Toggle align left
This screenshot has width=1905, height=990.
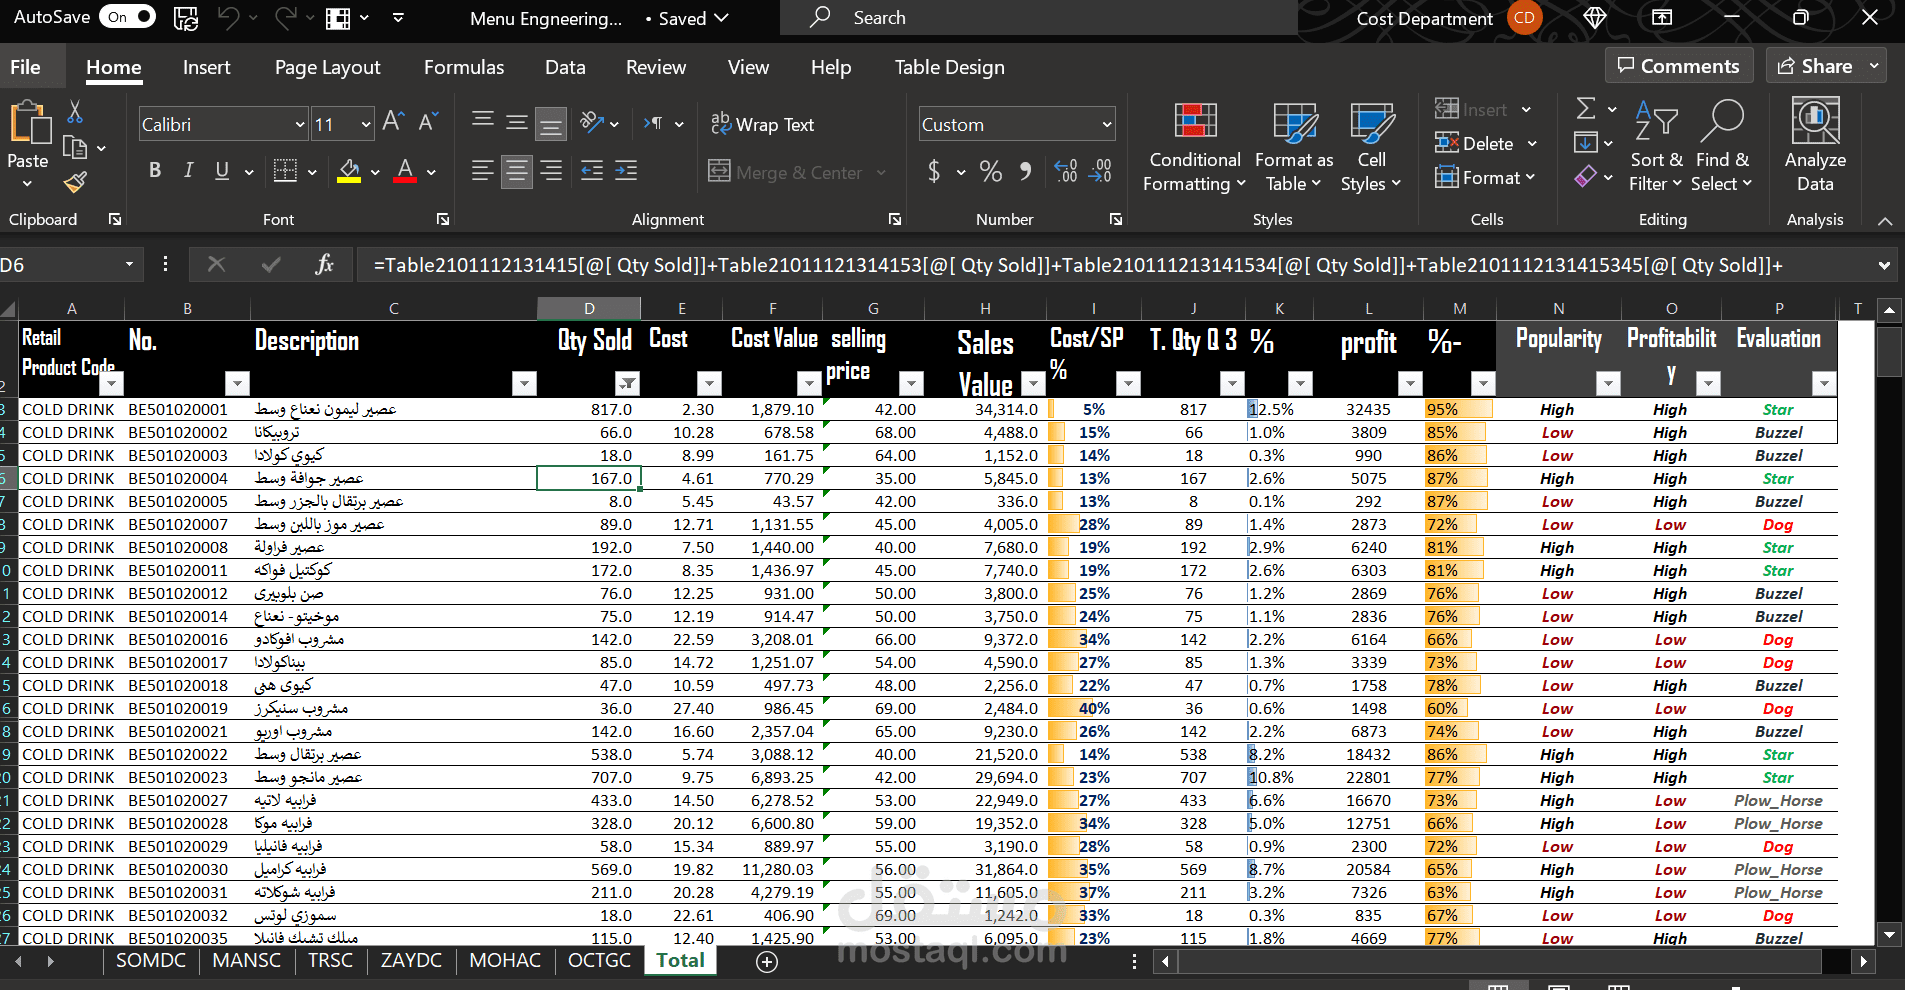(x=483, y=171)
